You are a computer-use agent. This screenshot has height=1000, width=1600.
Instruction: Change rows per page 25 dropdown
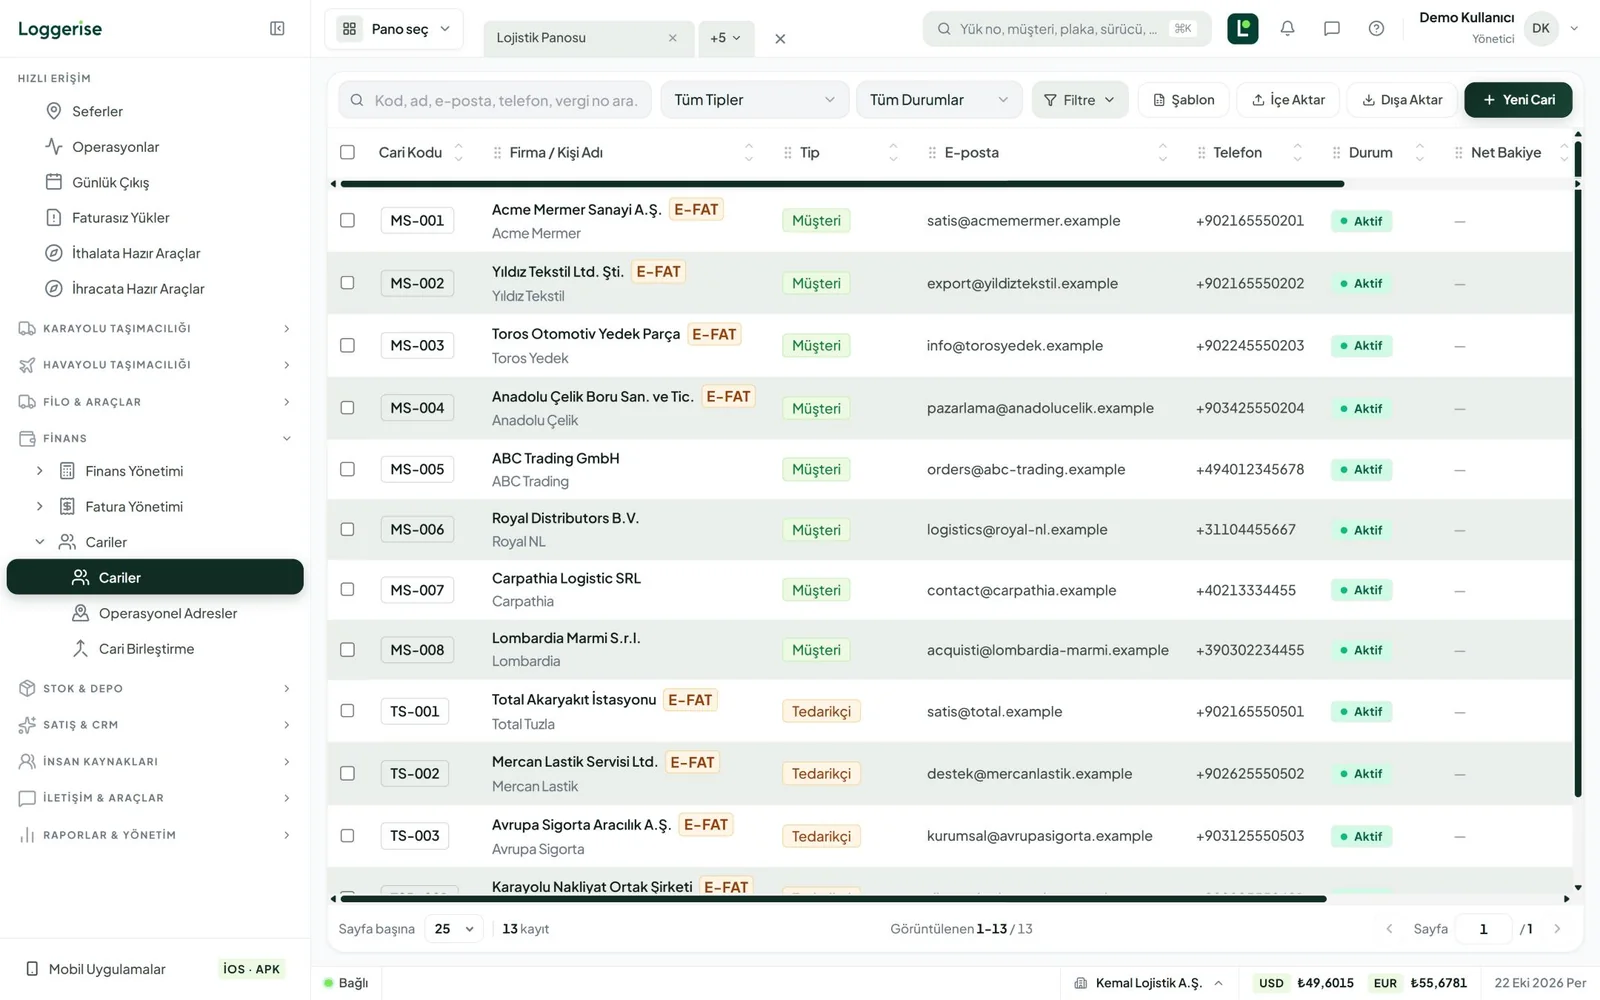coord(454,929)
